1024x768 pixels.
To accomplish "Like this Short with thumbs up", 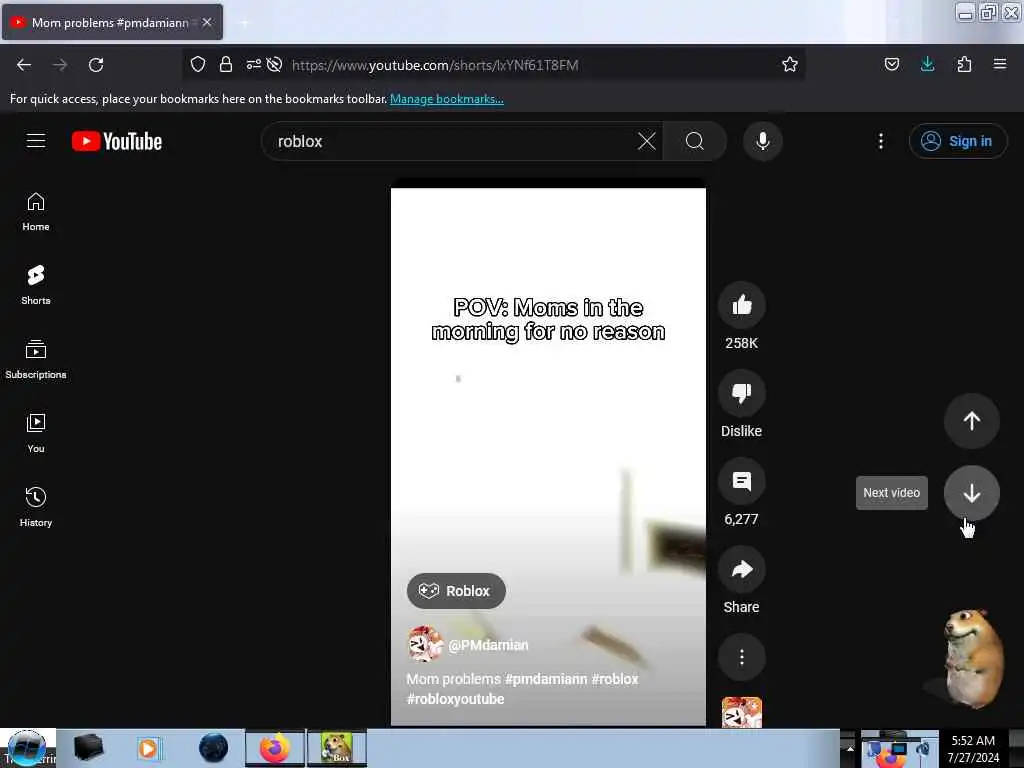I will tap(741, 305).
